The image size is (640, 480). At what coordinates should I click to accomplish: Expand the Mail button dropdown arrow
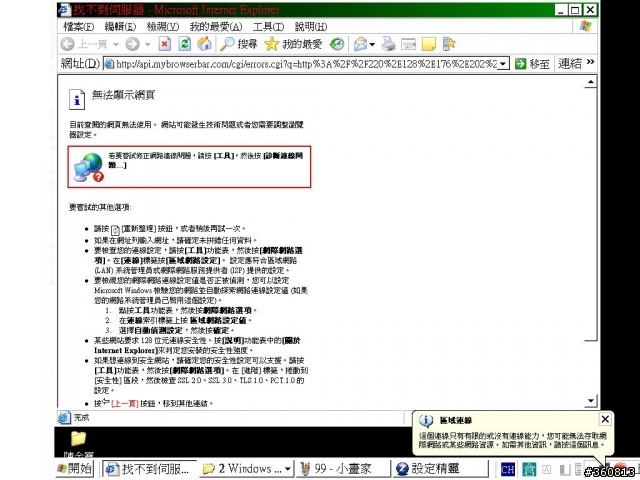point(372,44)
